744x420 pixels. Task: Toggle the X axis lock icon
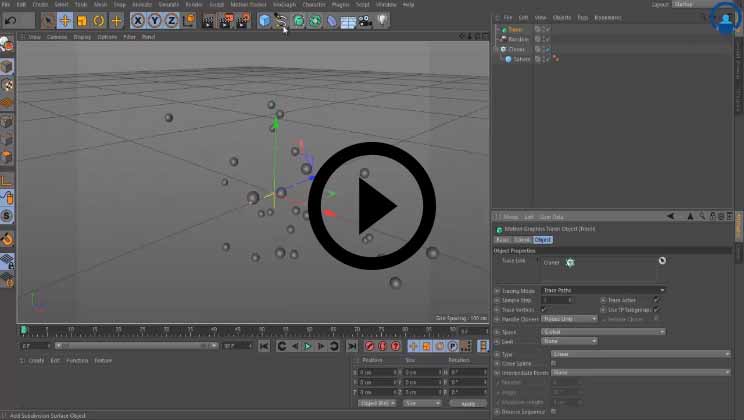tap(138, 20)
